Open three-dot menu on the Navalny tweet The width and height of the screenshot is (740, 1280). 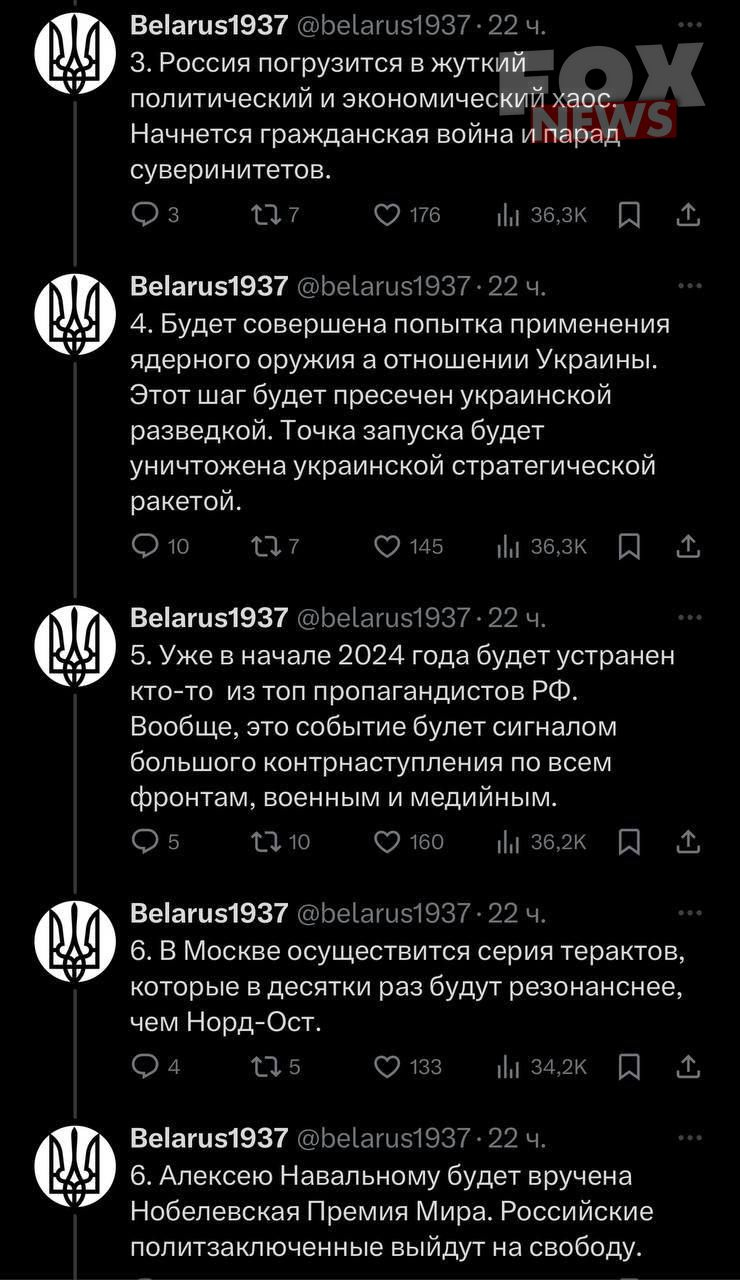pyautogui.click(x=690, y=1138)
